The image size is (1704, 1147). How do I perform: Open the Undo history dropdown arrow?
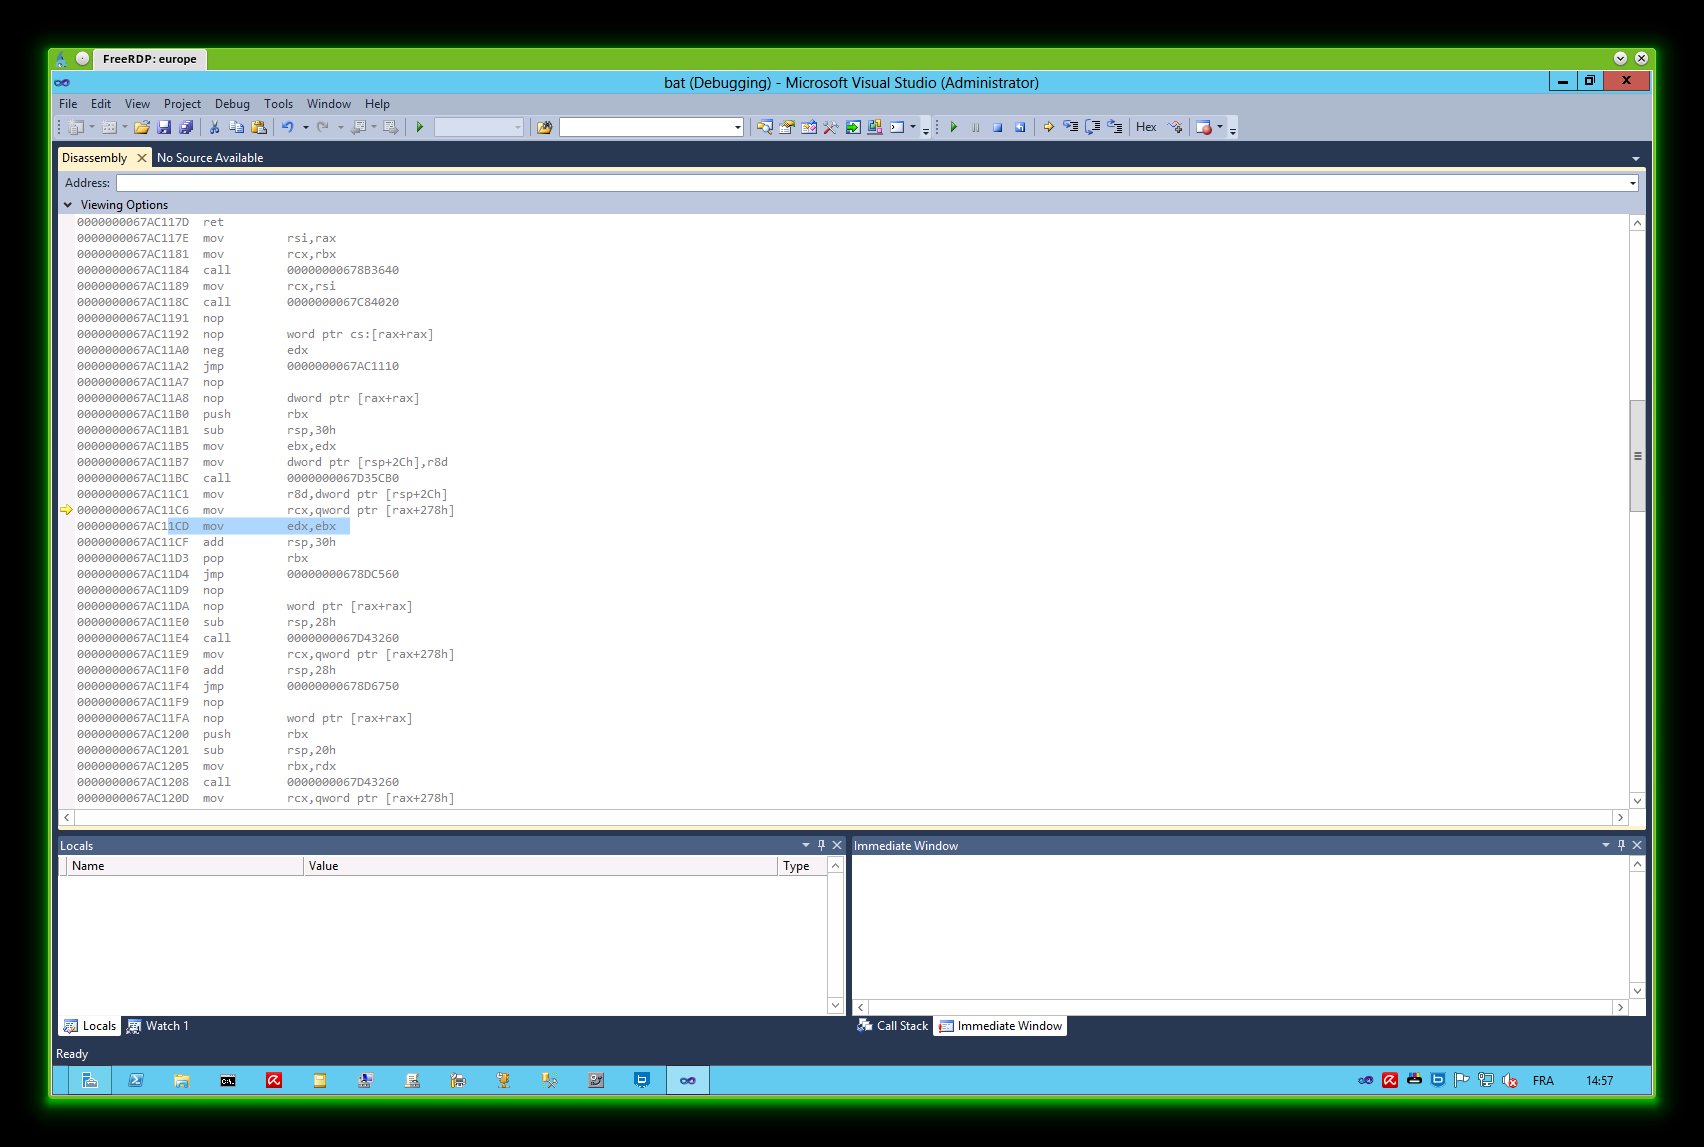coord(305,127)
